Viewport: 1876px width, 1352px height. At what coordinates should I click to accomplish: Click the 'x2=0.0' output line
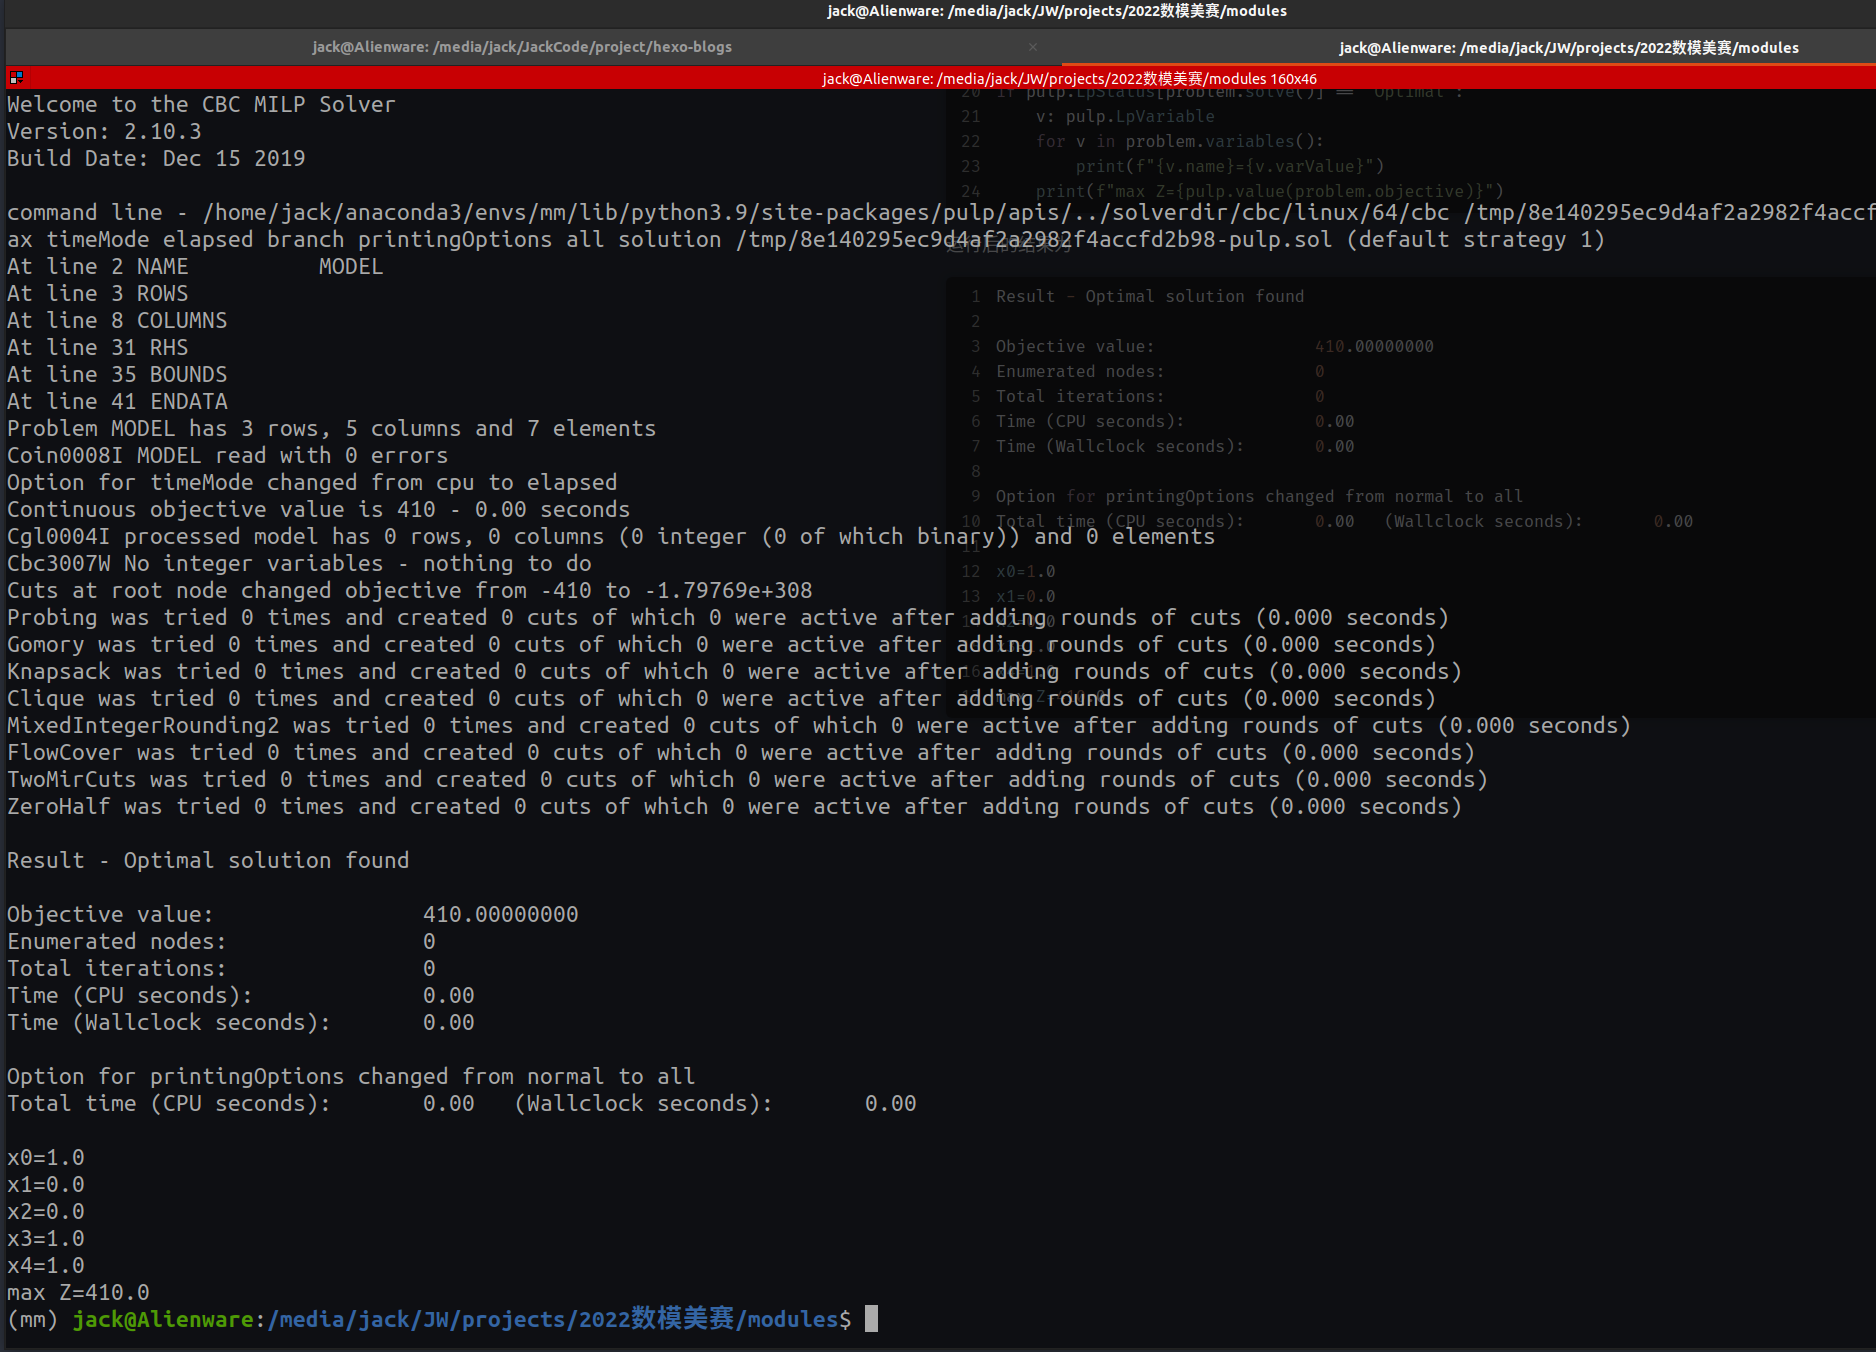tap(46, 1212)
